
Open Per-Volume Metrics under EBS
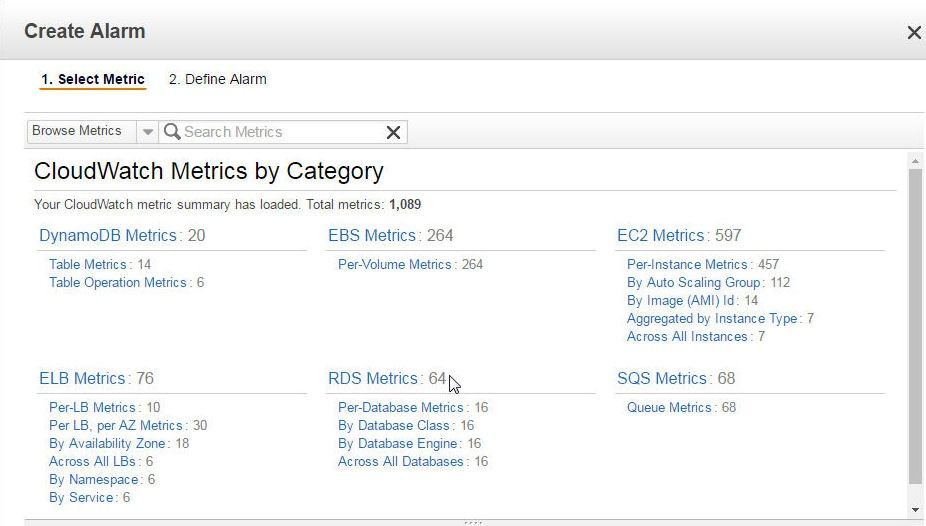click(394, 264)
